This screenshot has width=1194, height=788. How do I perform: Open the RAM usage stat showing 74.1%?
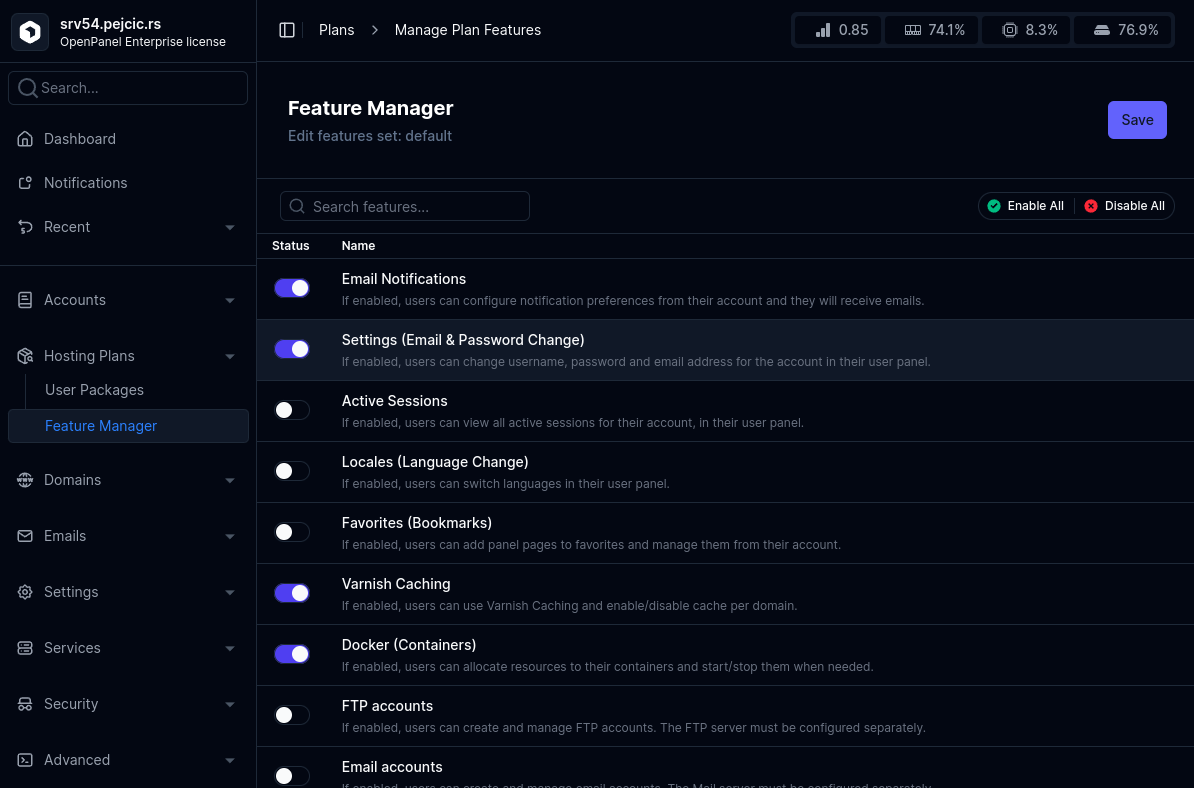point(931,29)
